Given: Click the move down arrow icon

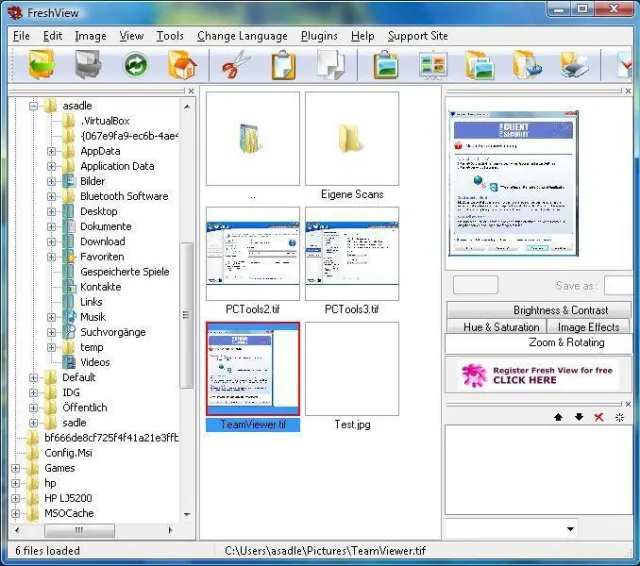Looking at the screenshot, I should pyautogui.click(x=578, y=417).
